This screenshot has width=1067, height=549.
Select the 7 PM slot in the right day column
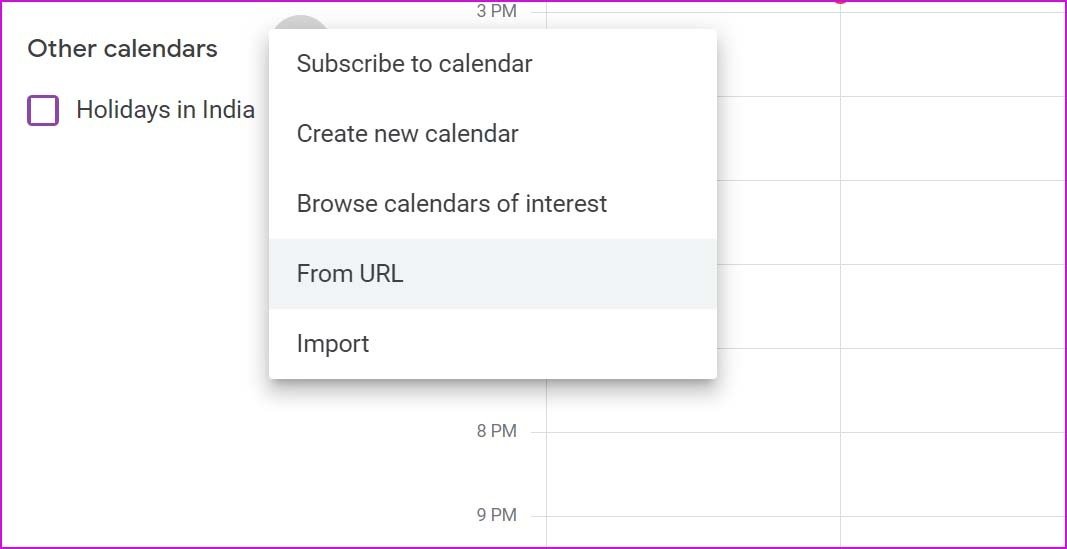tap(953, 390)
